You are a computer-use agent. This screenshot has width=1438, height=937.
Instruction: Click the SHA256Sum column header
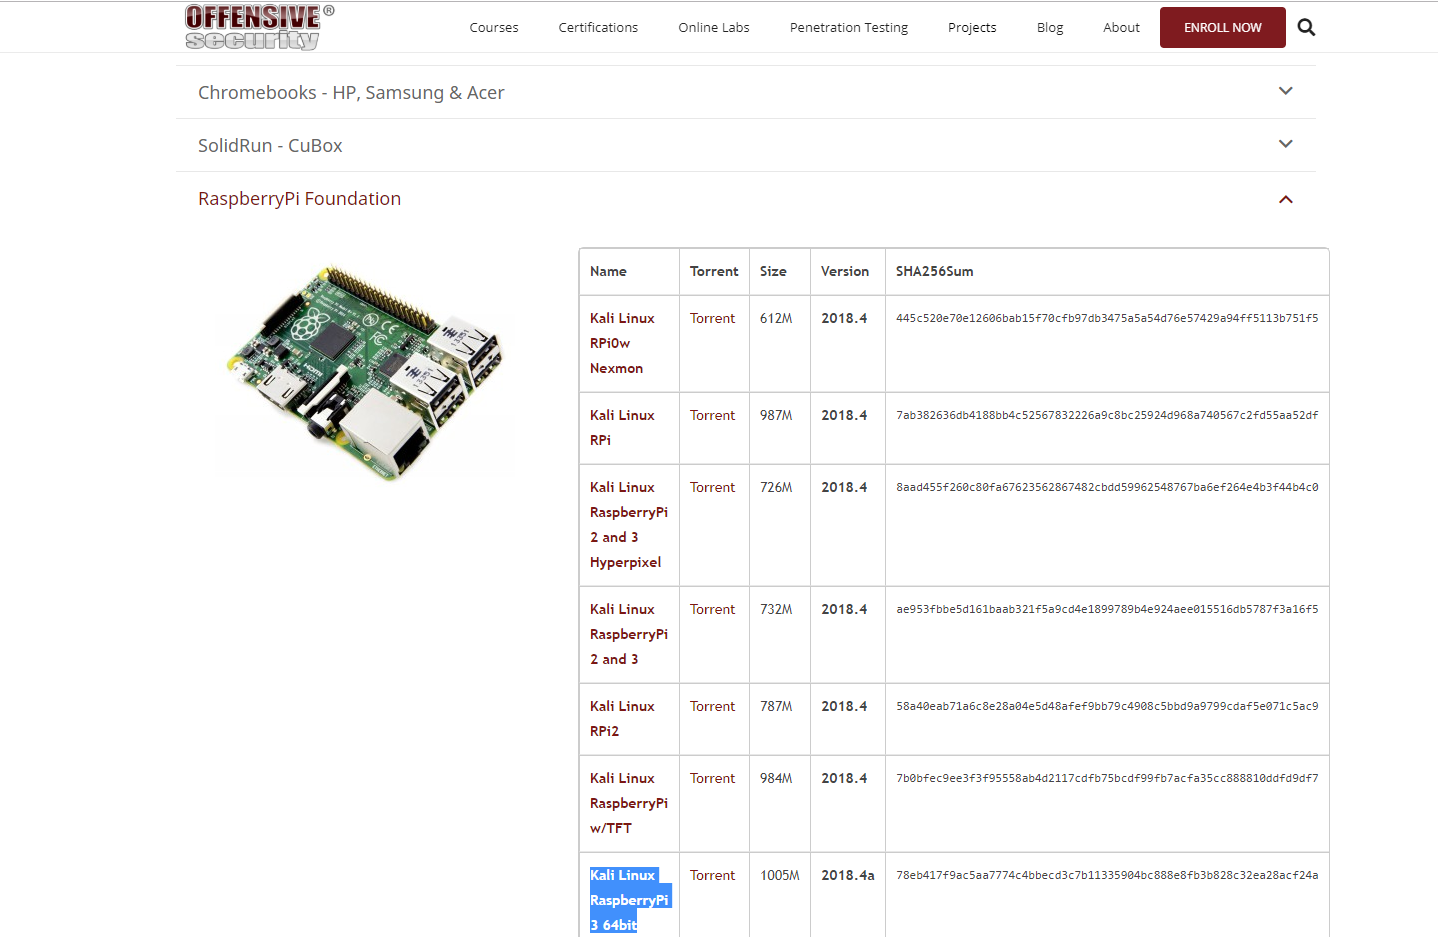pyautogui.click(x=934, y=271)
